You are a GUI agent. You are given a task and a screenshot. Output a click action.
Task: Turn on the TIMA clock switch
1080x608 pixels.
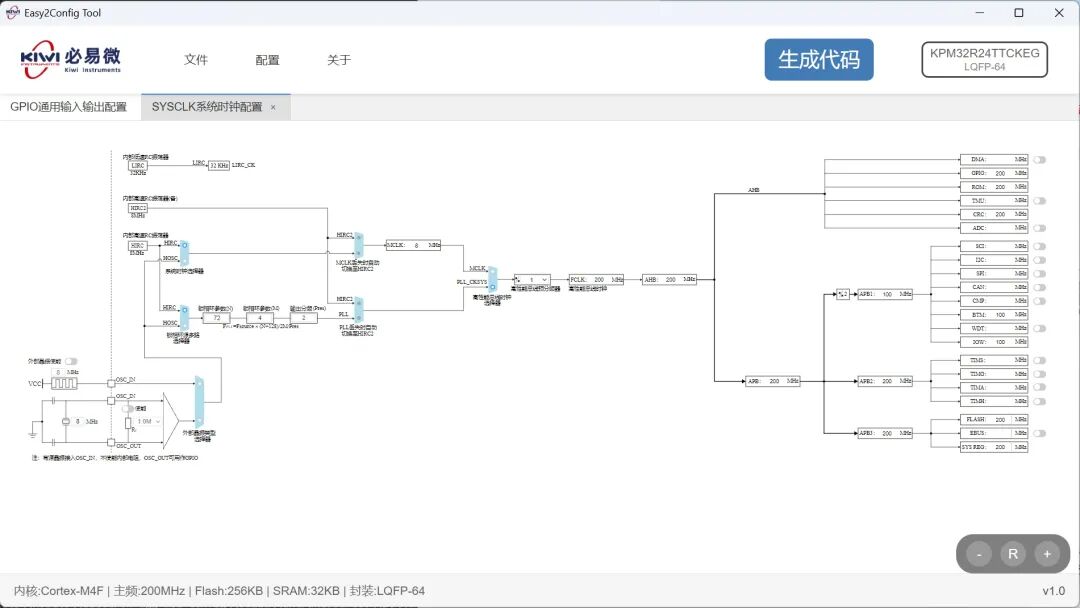(x=1039, y=388)
